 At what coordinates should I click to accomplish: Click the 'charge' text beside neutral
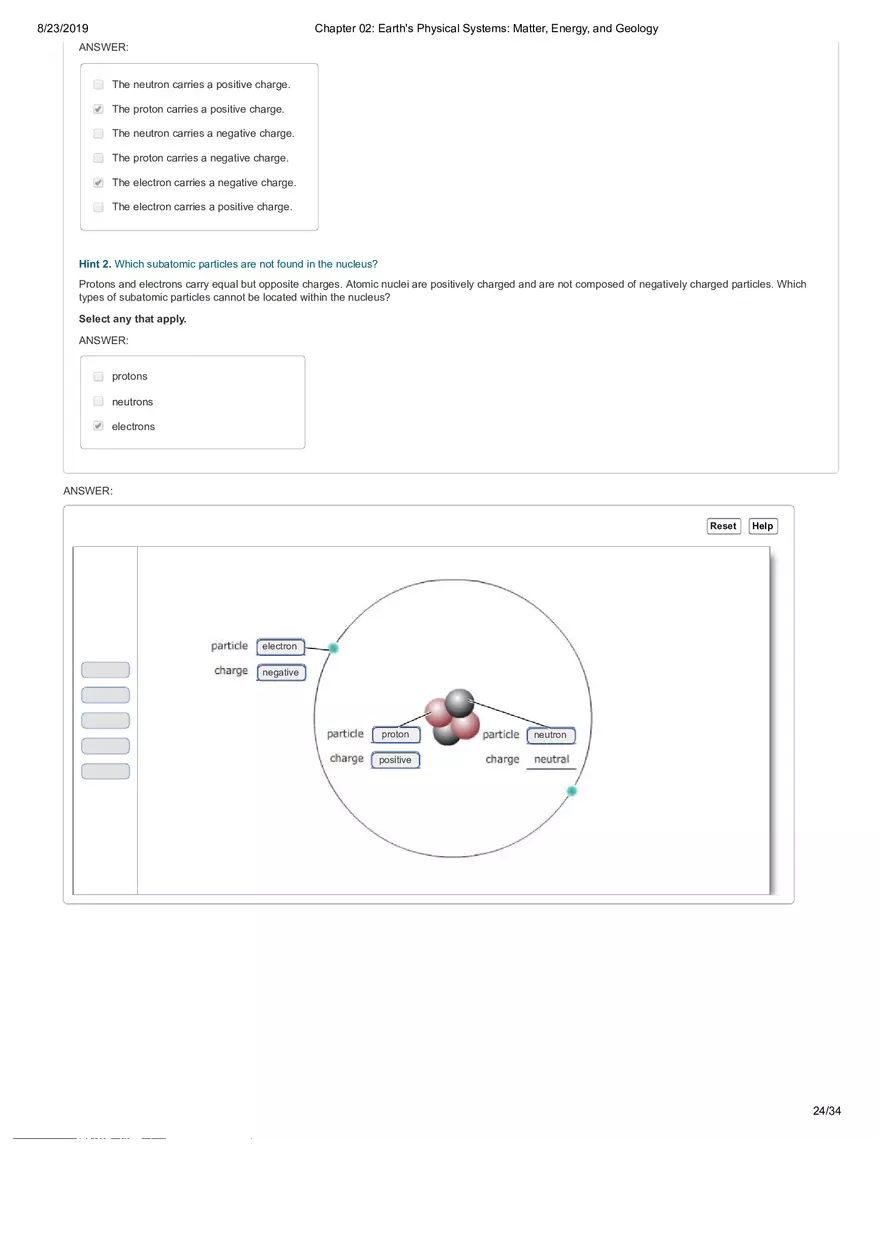pyautogui.click(x=502, y=760)
